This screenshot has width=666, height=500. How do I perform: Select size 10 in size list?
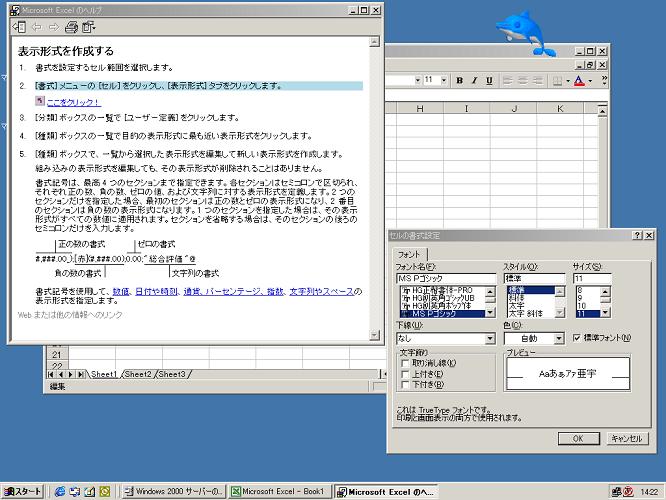pos(587,306)
